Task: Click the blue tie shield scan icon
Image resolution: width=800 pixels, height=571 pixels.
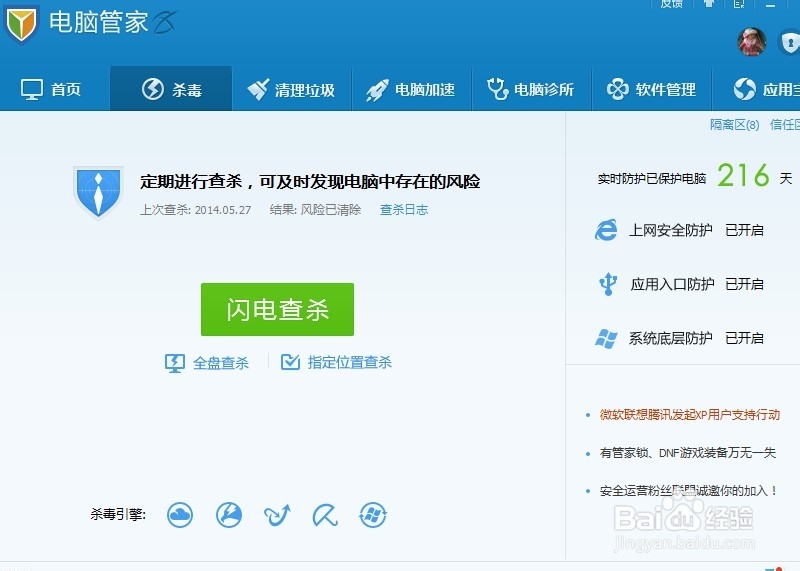Action: [98, 192]
